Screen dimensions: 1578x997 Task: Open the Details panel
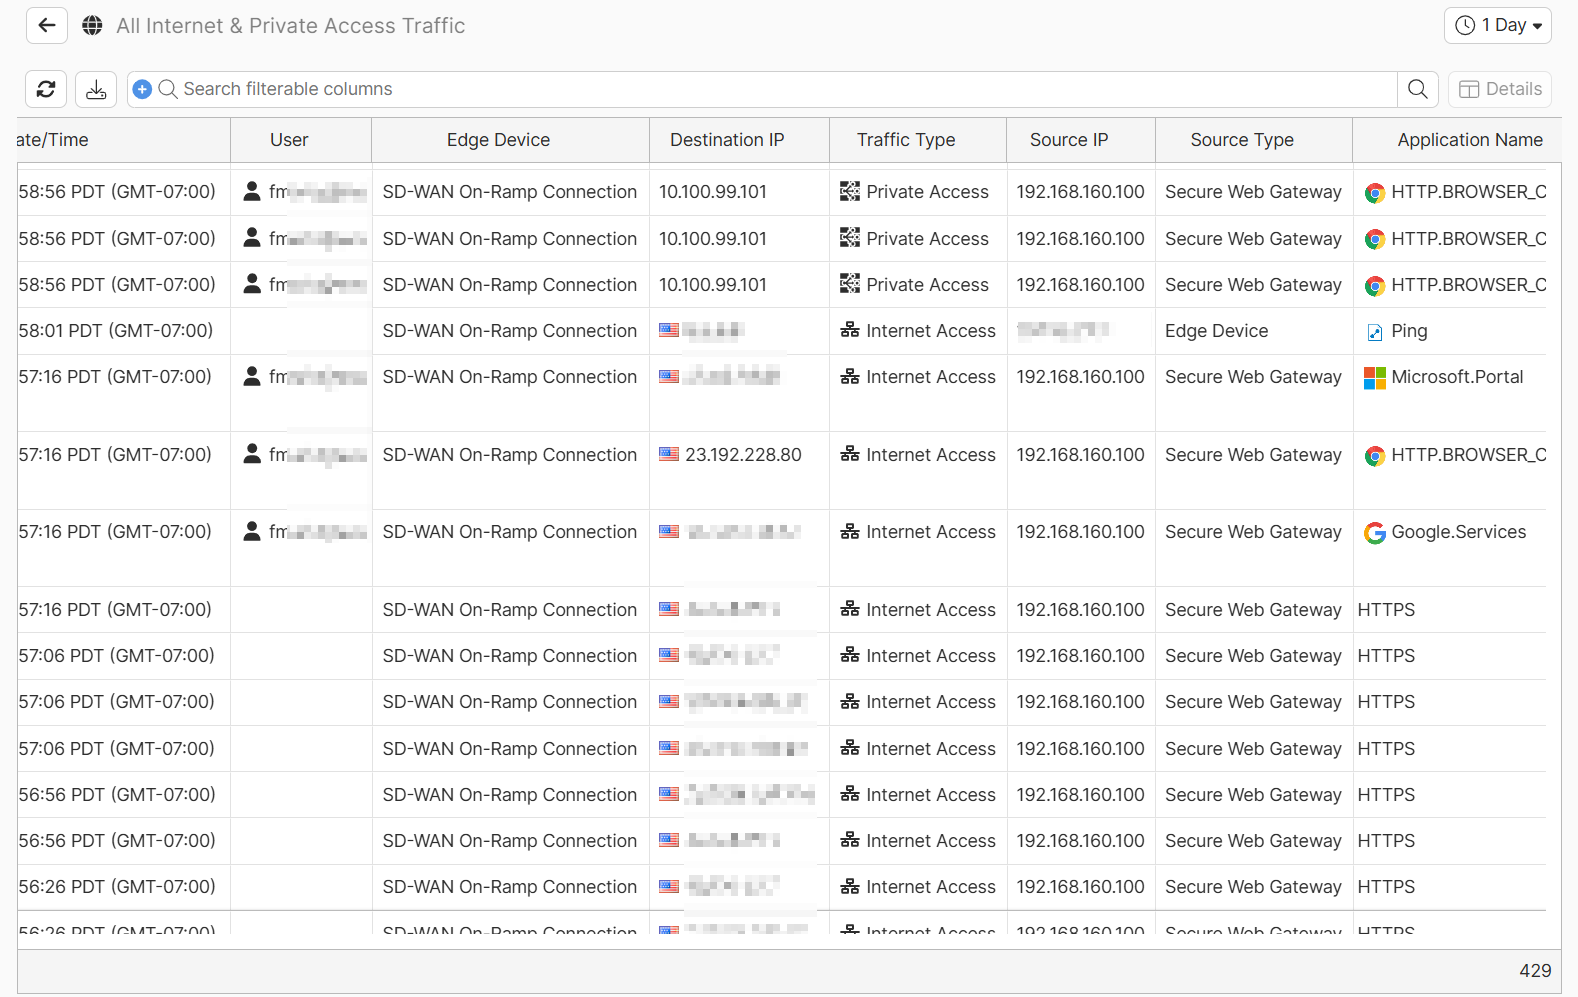point(1500,89)
